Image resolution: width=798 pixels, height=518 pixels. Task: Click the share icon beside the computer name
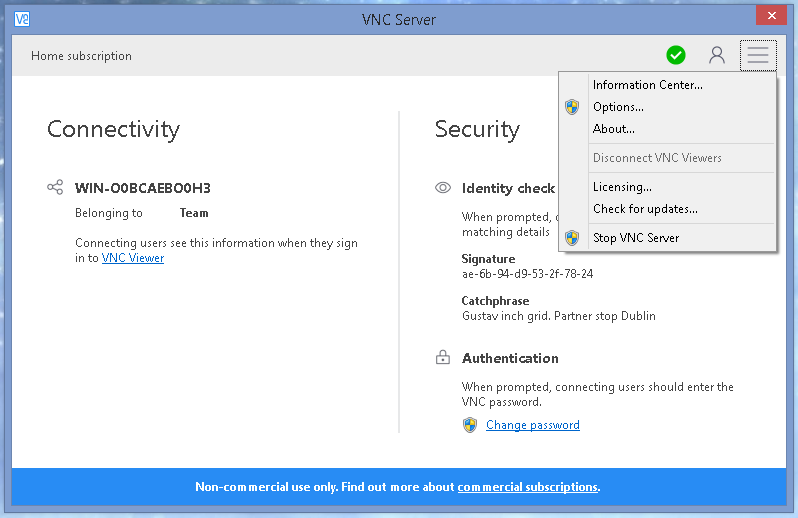(55, 187)
